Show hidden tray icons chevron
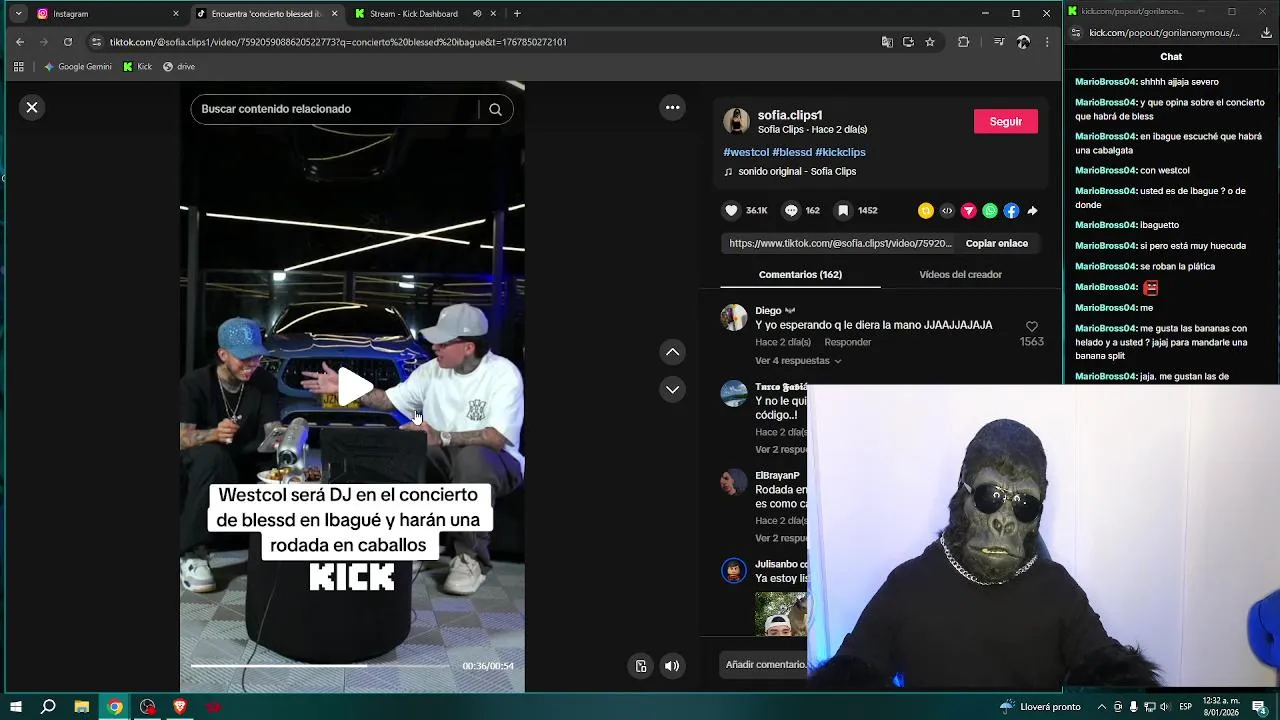 pos(1101,707)
